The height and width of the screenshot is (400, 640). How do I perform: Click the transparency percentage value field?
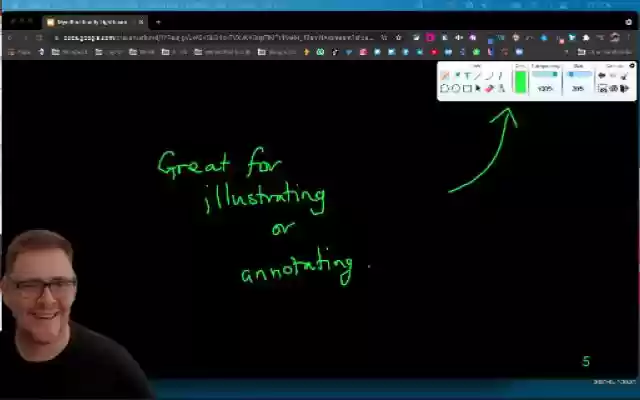(x=545, y=89)
